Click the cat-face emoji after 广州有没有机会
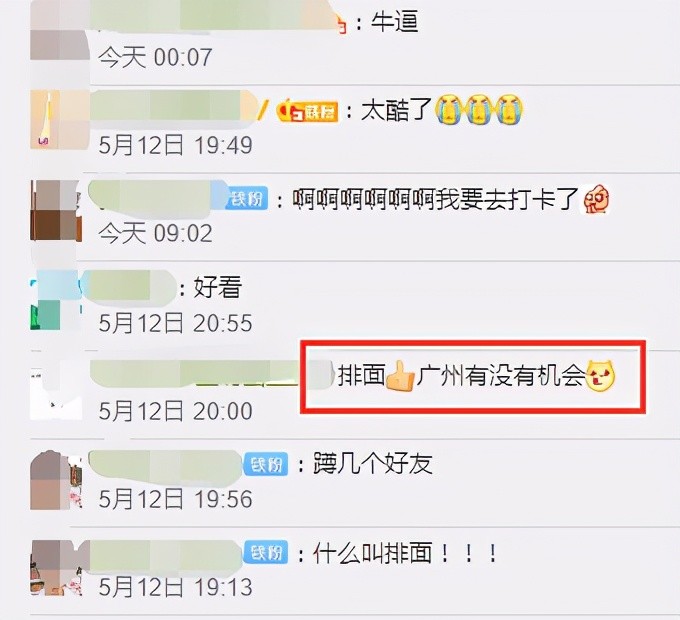 [601, 375]
